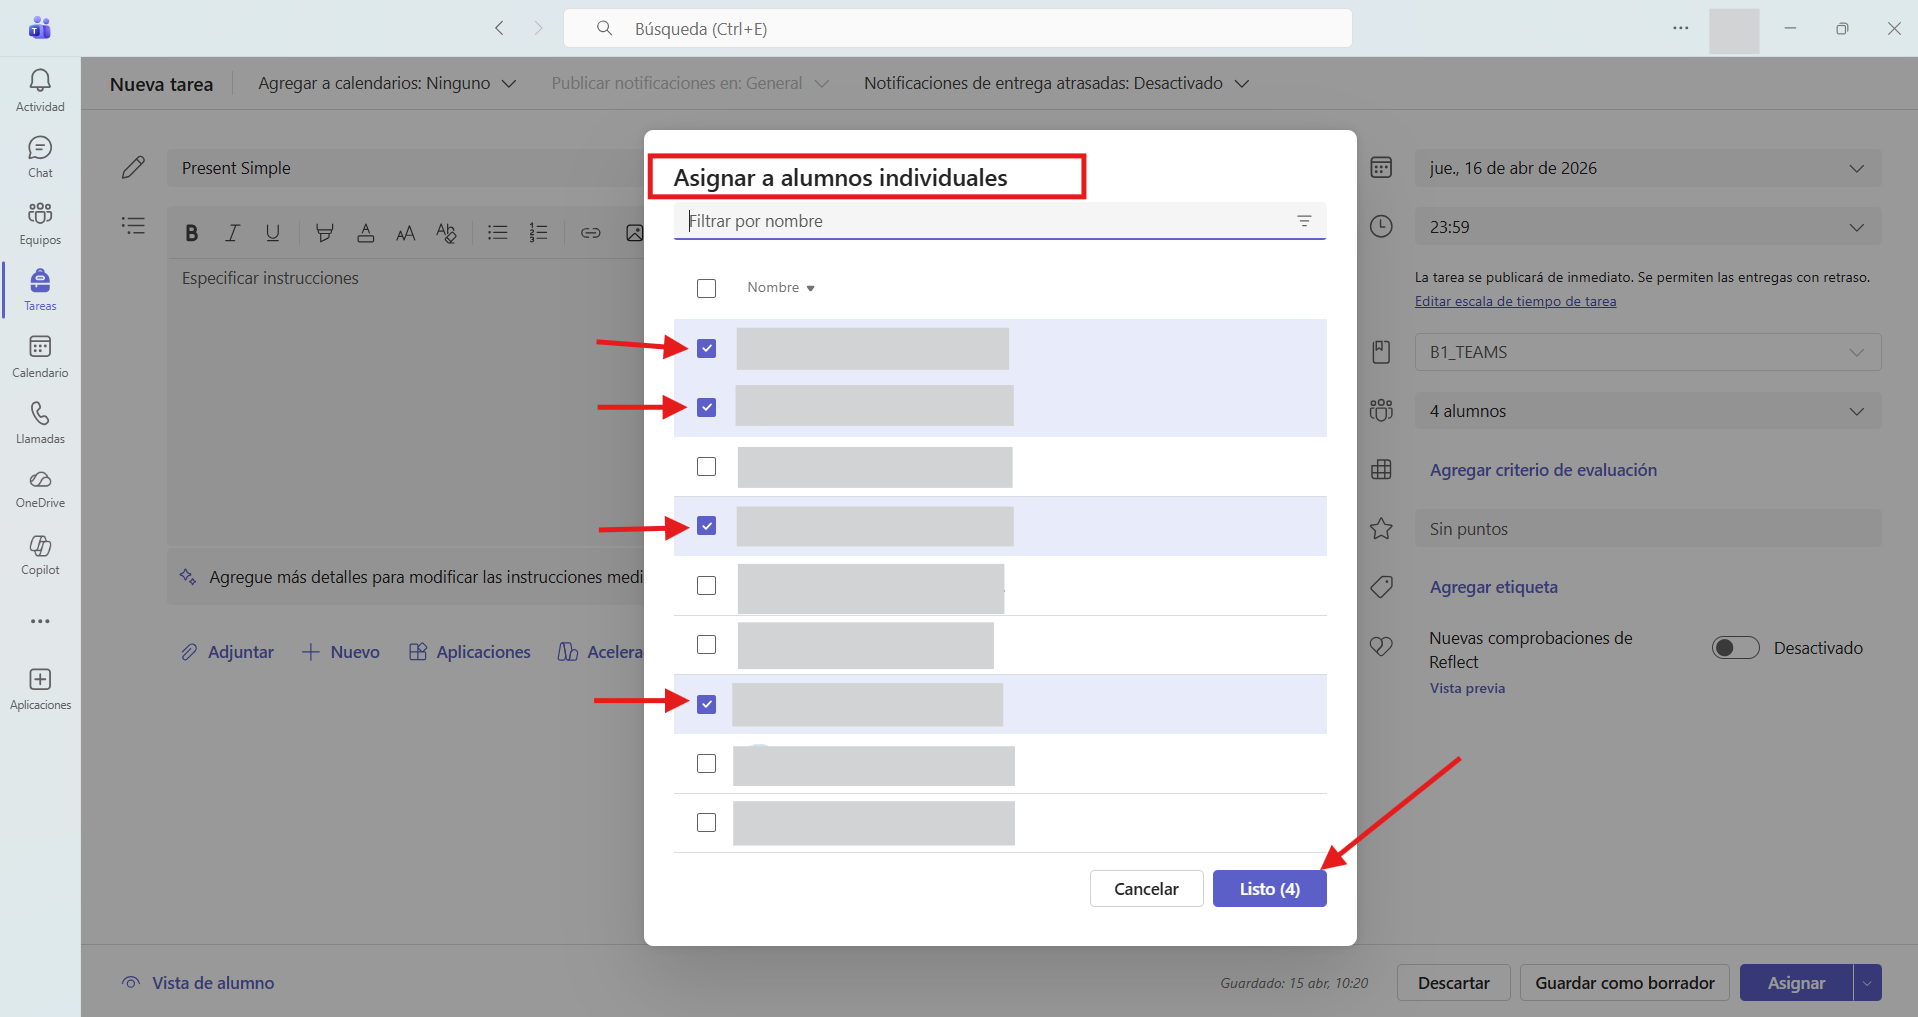This screenshot has width=1918, height=1017.
Task: Insert a numbered list
Action: (x=538, y=233)
